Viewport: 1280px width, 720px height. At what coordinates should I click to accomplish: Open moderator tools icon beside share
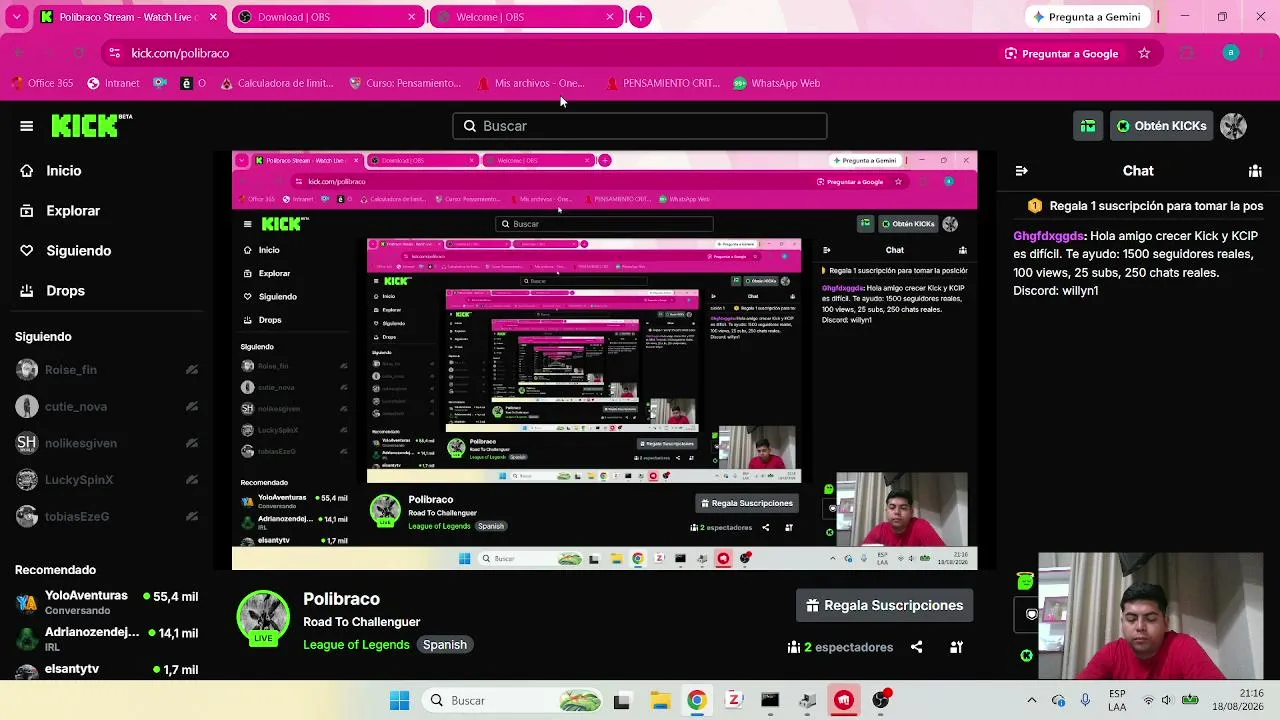click(x=956, y=647)
